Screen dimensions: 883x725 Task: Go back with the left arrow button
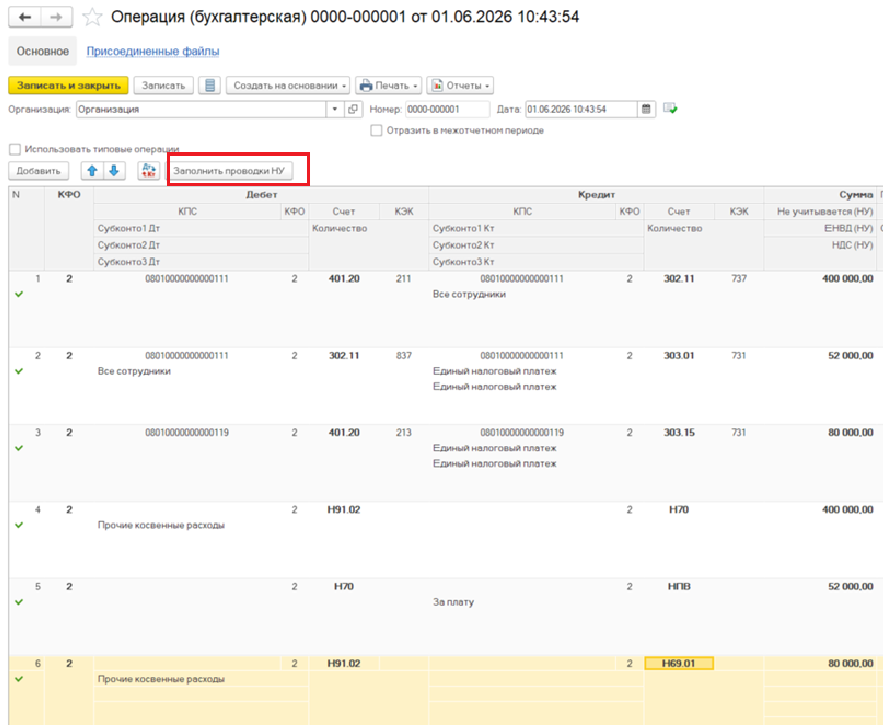pos(25,17)
